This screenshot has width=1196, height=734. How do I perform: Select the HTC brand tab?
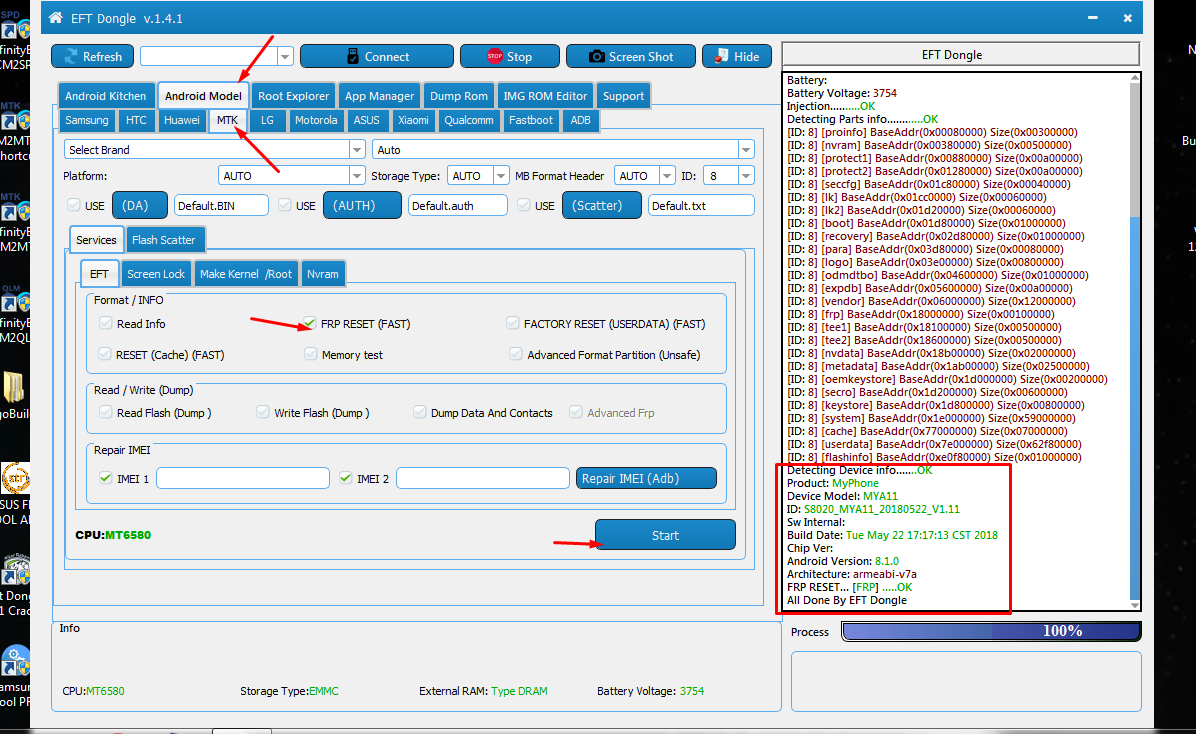[137, 121]
